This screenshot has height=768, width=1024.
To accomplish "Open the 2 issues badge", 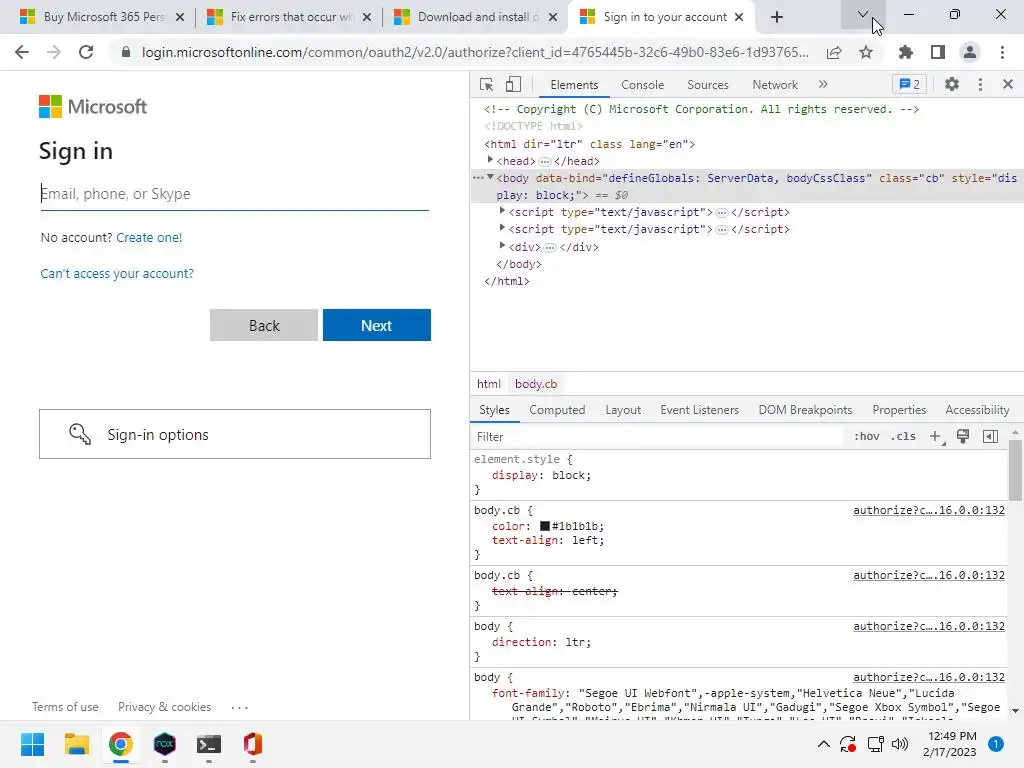I will [910, 84].
